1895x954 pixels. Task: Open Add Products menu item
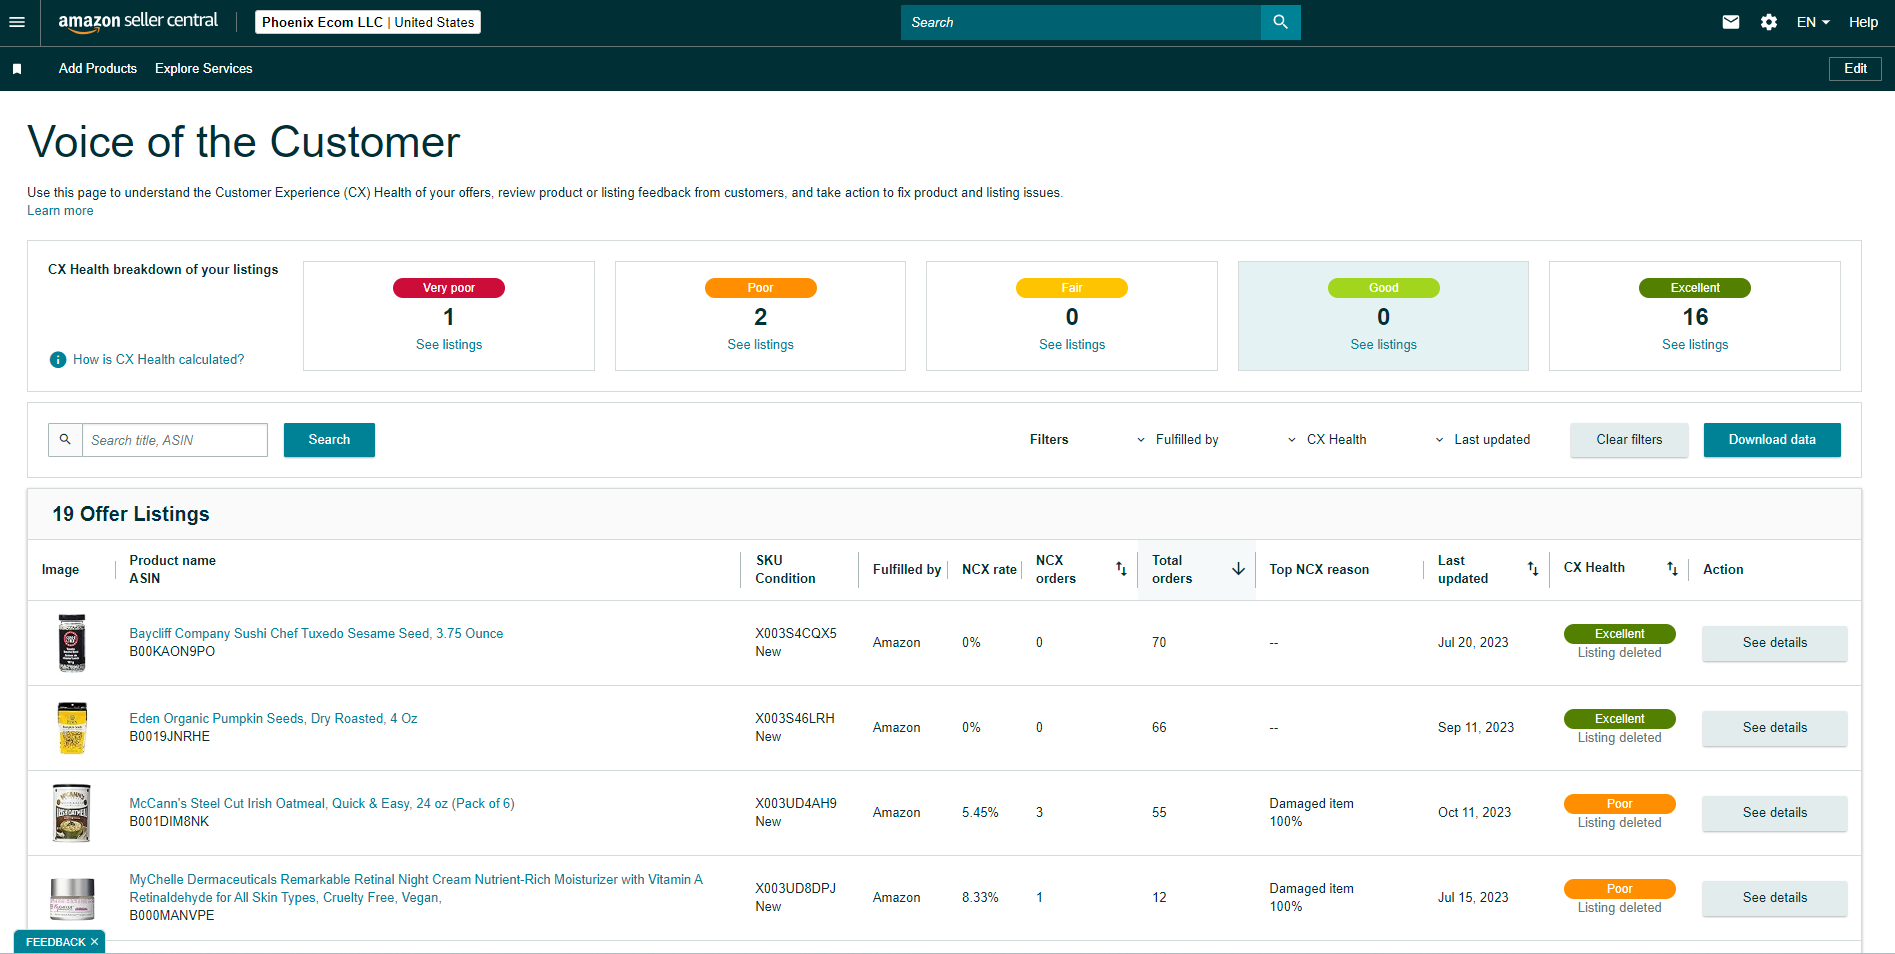pos(98,69)
